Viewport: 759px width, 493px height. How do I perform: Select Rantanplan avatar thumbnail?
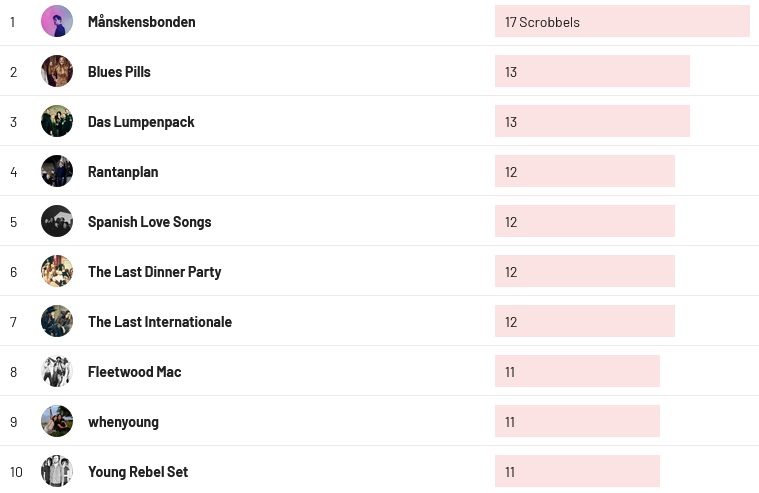(x=57, y=171)
